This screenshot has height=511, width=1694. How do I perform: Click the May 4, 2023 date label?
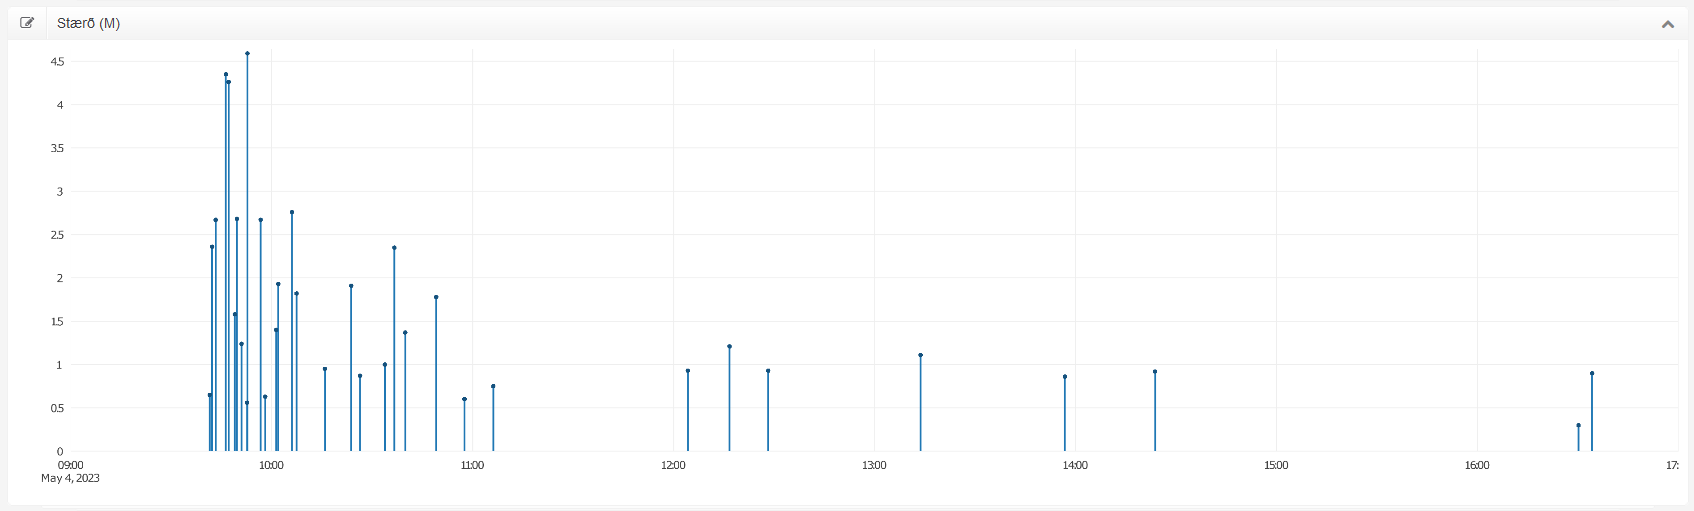tap(70, 478)
